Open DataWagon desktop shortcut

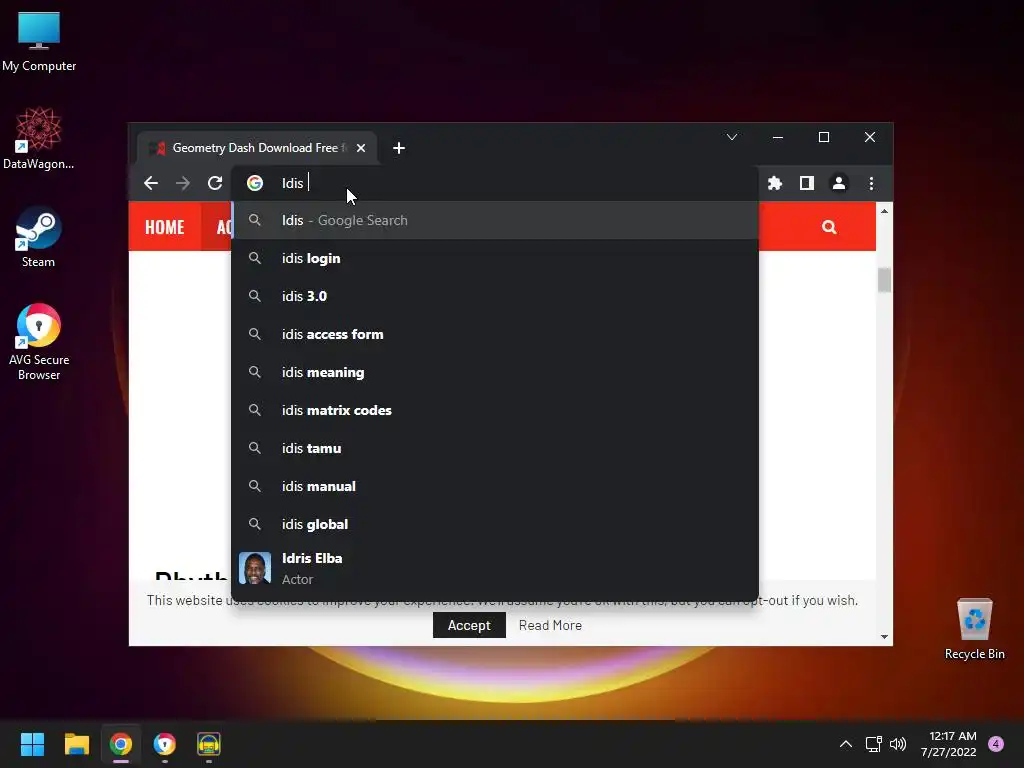[39, 138]
